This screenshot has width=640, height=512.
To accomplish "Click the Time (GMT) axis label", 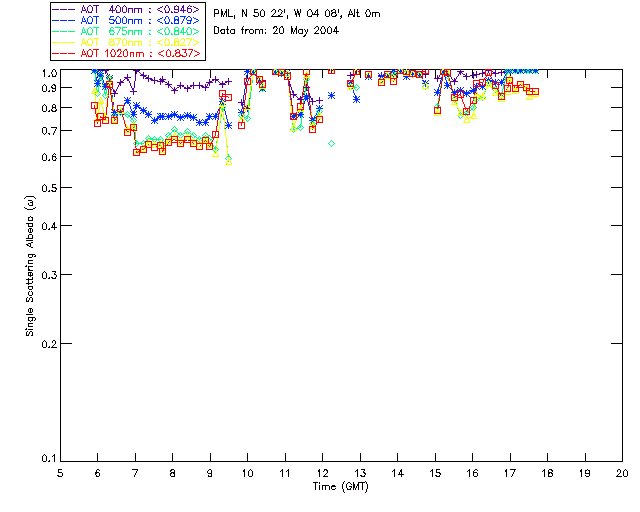I will click(x=340, y=487).
